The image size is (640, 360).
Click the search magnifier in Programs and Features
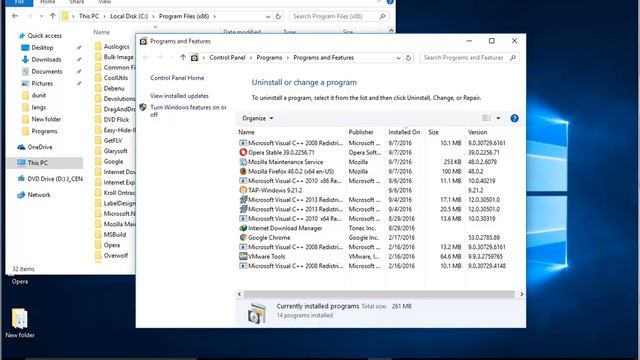coord(513,58)
